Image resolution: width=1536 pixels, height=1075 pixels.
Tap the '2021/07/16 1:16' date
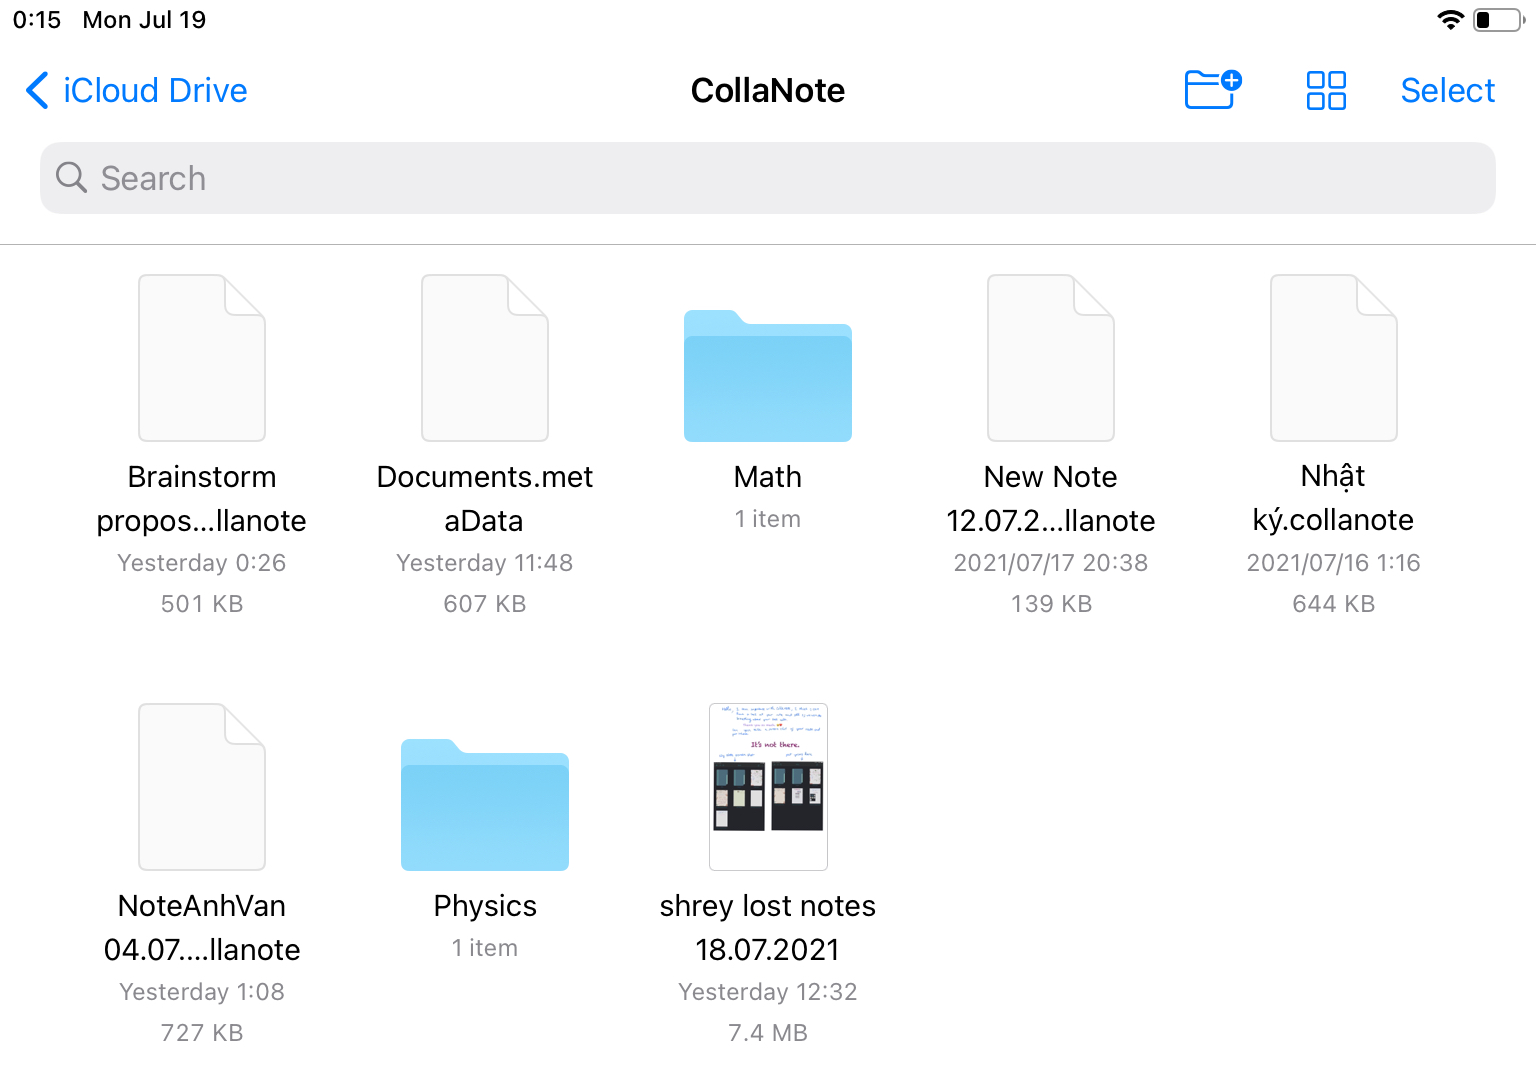coord(1334,563)
